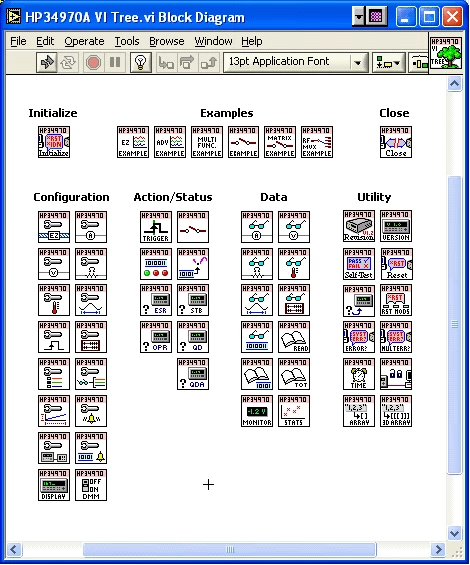
Task: Click Run Continuously toolbar button
Action: pos(68,63)
